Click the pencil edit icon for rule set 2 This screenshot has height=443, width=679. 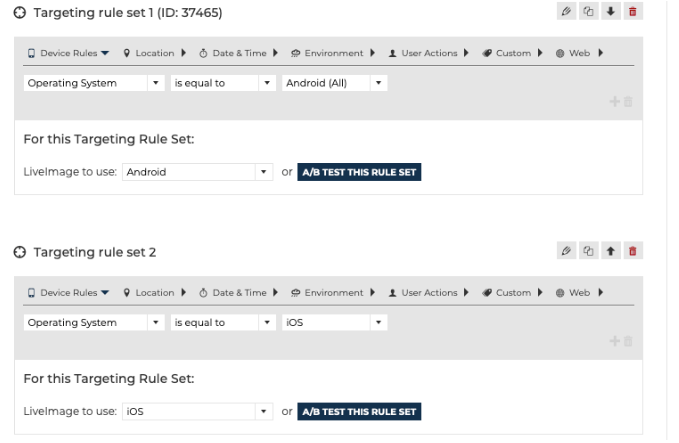click(567, 250)
